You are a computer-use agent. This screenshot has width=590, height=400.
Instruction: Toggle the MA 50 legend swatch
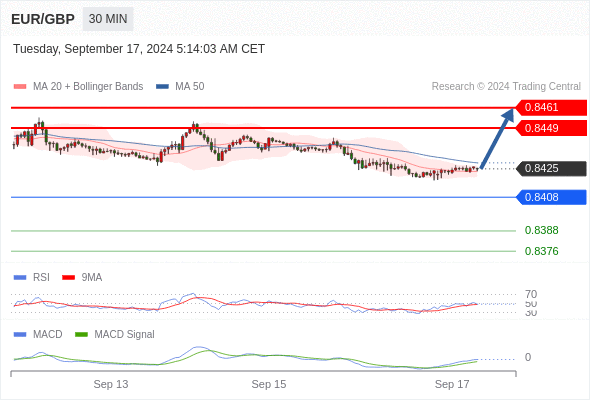[163, 87]
